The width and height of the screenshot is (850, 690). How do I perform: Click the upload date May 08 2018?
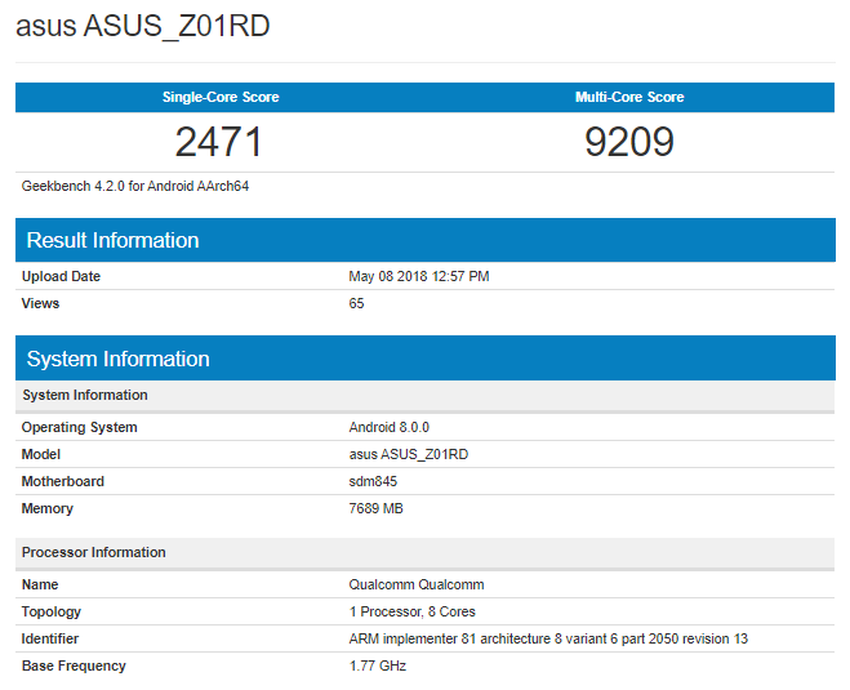(417, 276)
